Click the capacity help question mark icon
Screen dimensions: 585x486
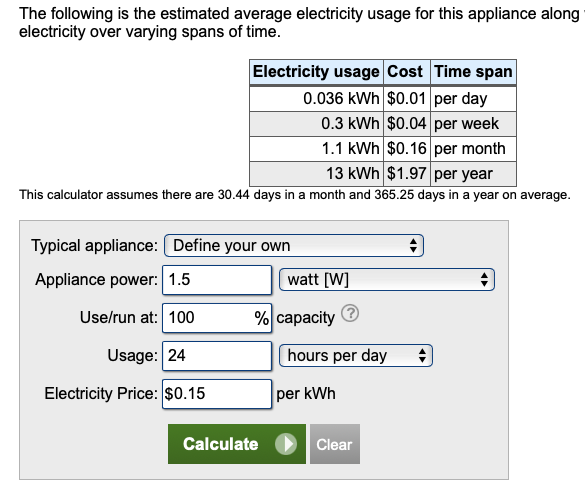(x=350, y=313)
